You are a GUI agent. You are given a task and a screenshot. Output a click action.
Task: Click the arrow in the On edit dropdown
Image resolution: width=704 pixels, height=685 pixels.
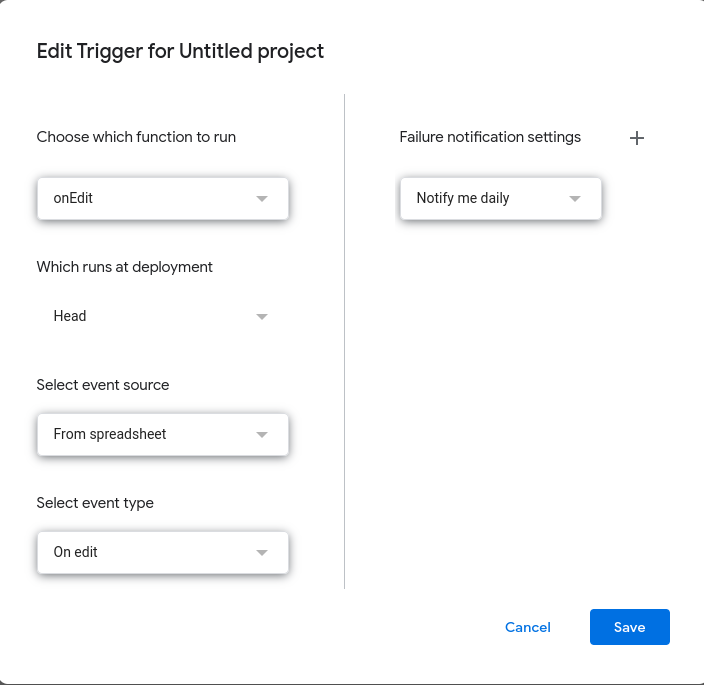262,552
